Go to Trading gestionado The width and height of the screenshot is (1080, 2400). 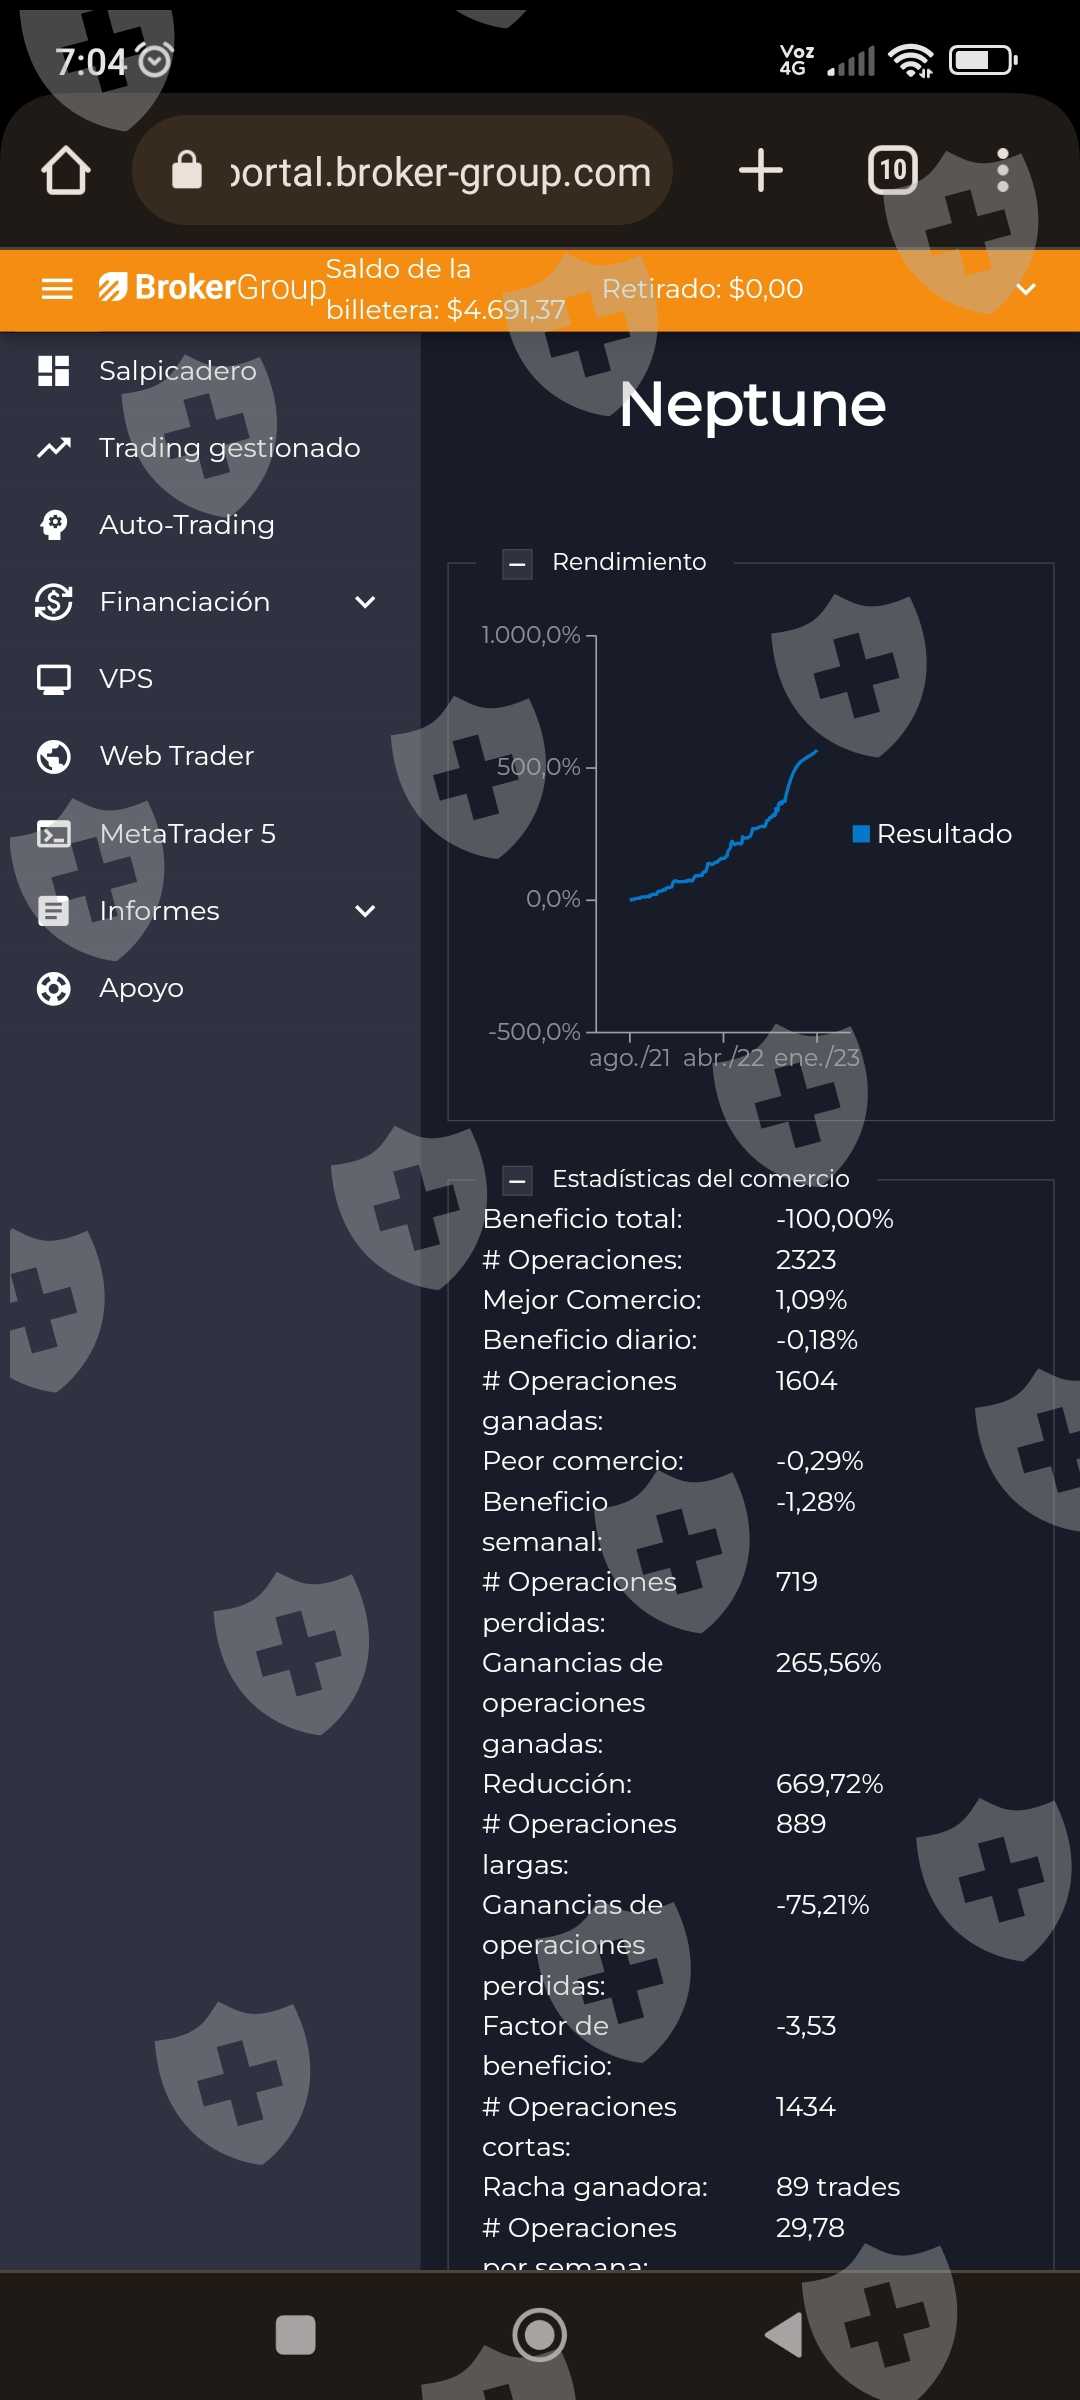pyautogui.click(x=229, y=448)
